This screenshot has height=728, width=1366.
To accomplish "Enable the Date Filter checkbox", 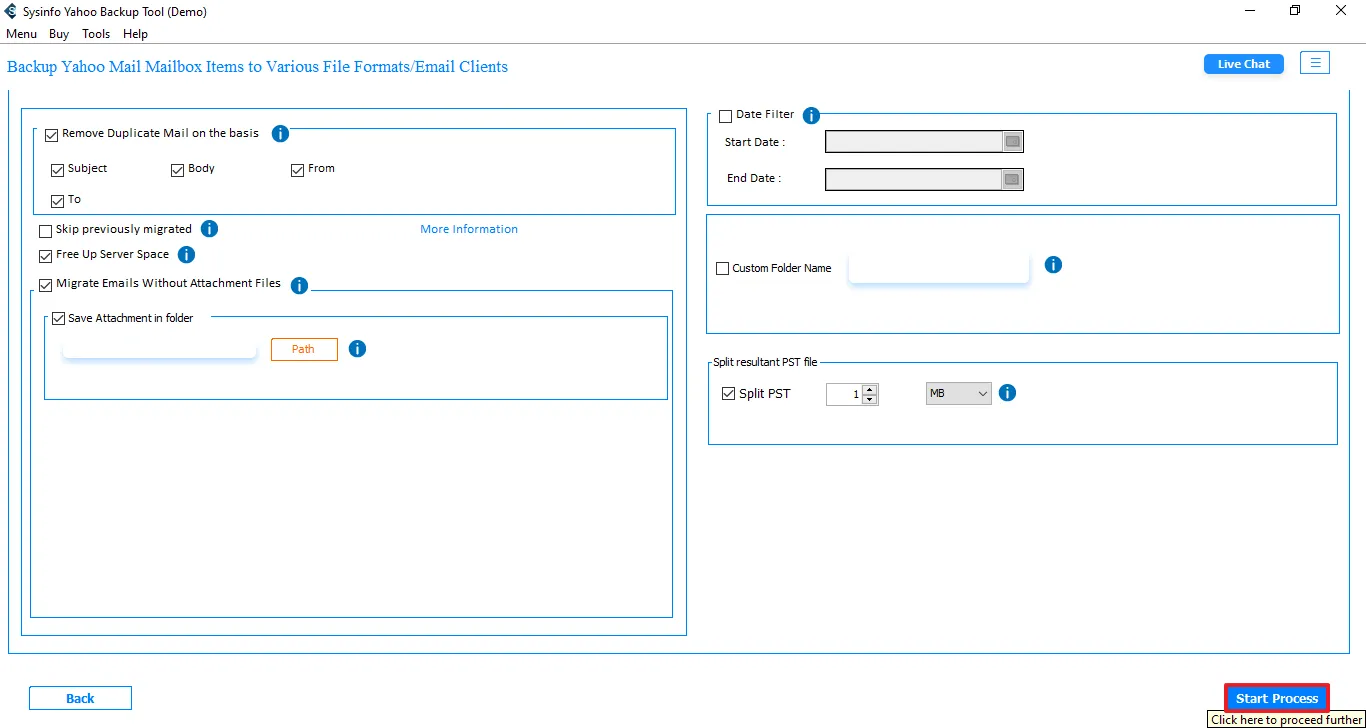I will tap(725, 117).
